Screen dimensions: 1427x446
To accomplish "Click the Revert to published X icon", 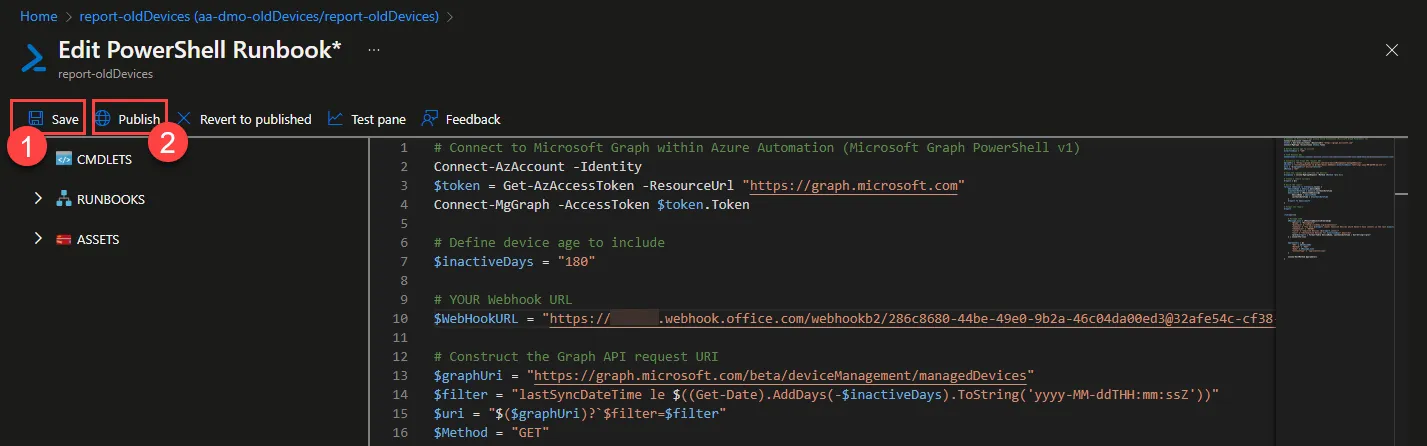I will click(184, 119).
